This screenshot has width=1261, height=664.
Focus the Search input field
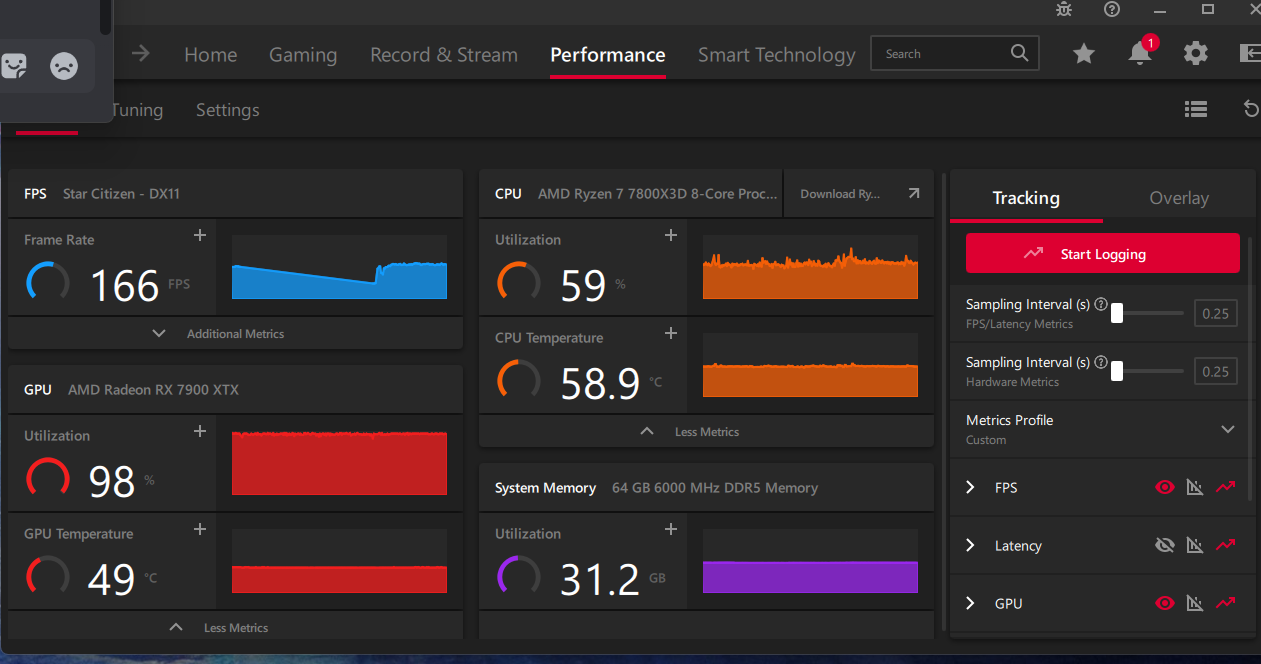[955, 54]
